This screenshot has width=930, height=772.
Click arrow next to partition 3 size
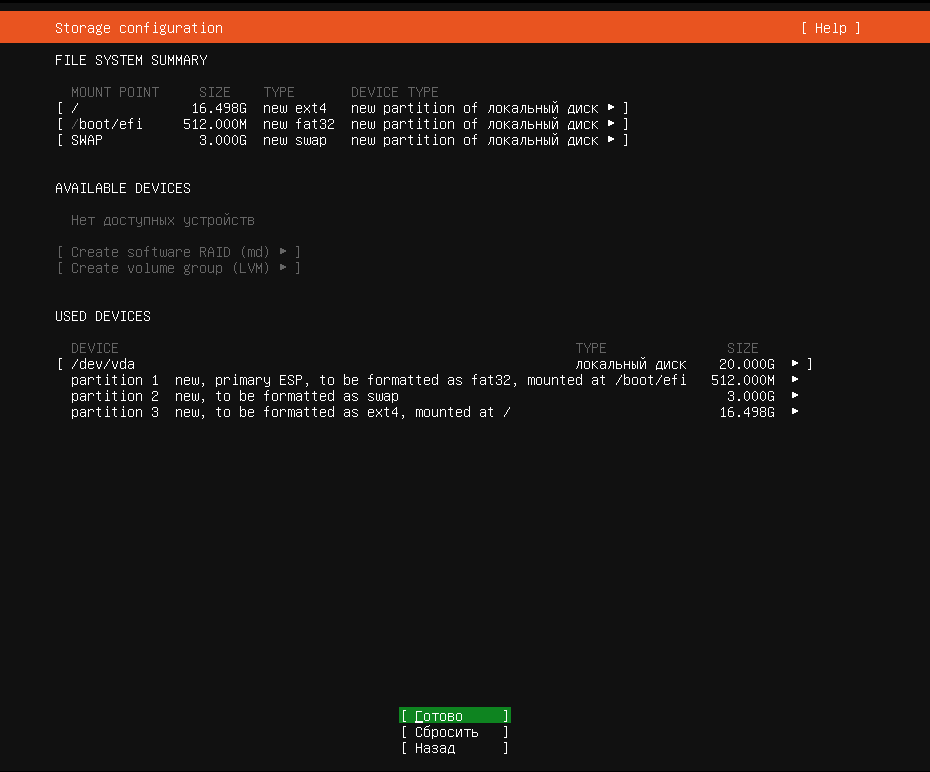tap(795, 412)
